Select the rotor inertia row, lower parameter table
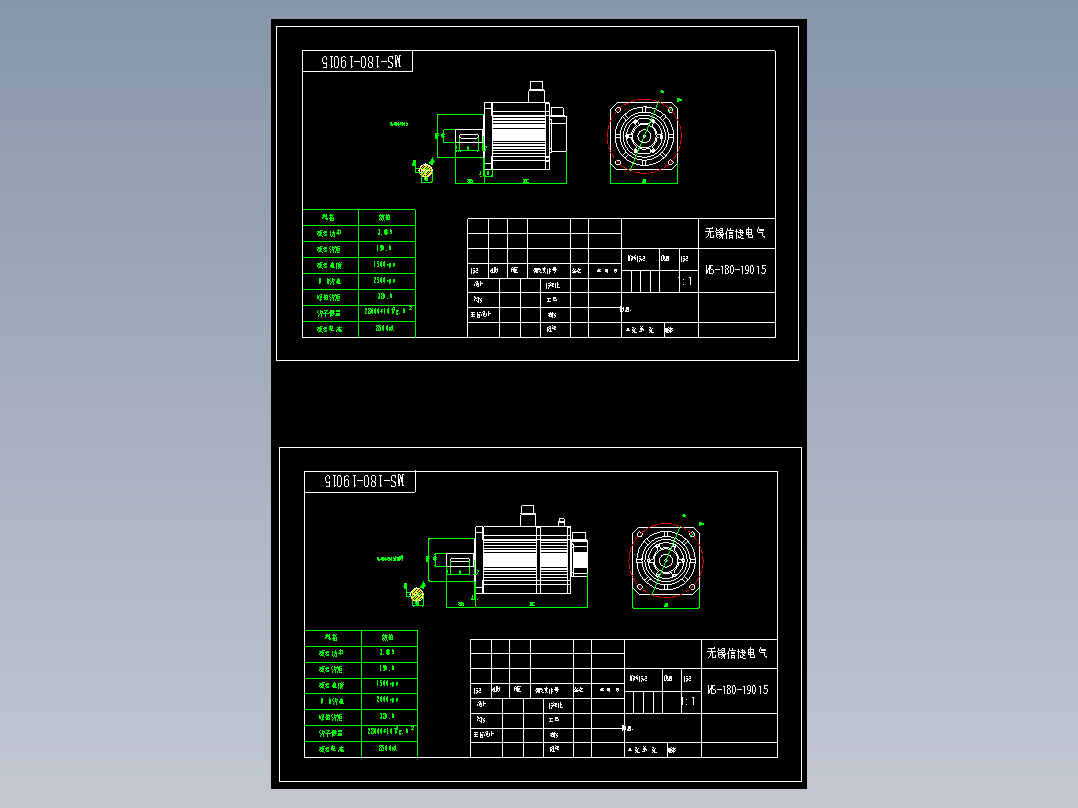The image size is (1078, 808). point(362,733)
